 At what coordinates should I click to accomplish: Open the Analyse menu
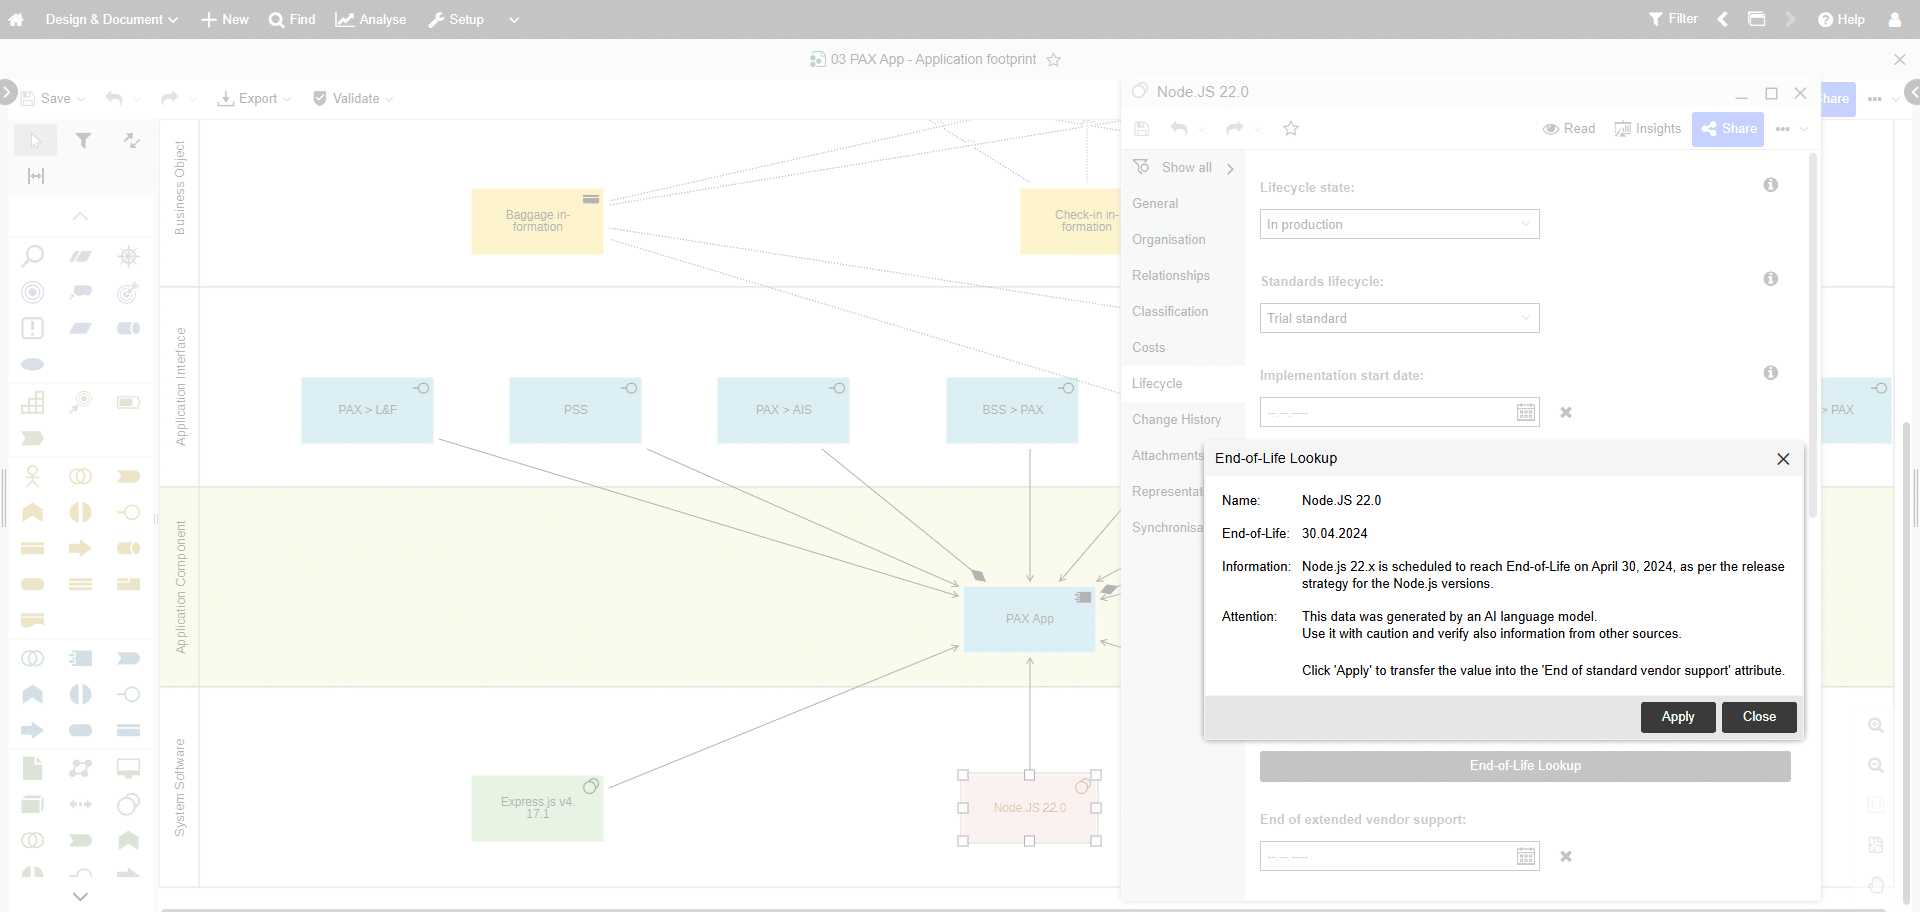[371, 20]
